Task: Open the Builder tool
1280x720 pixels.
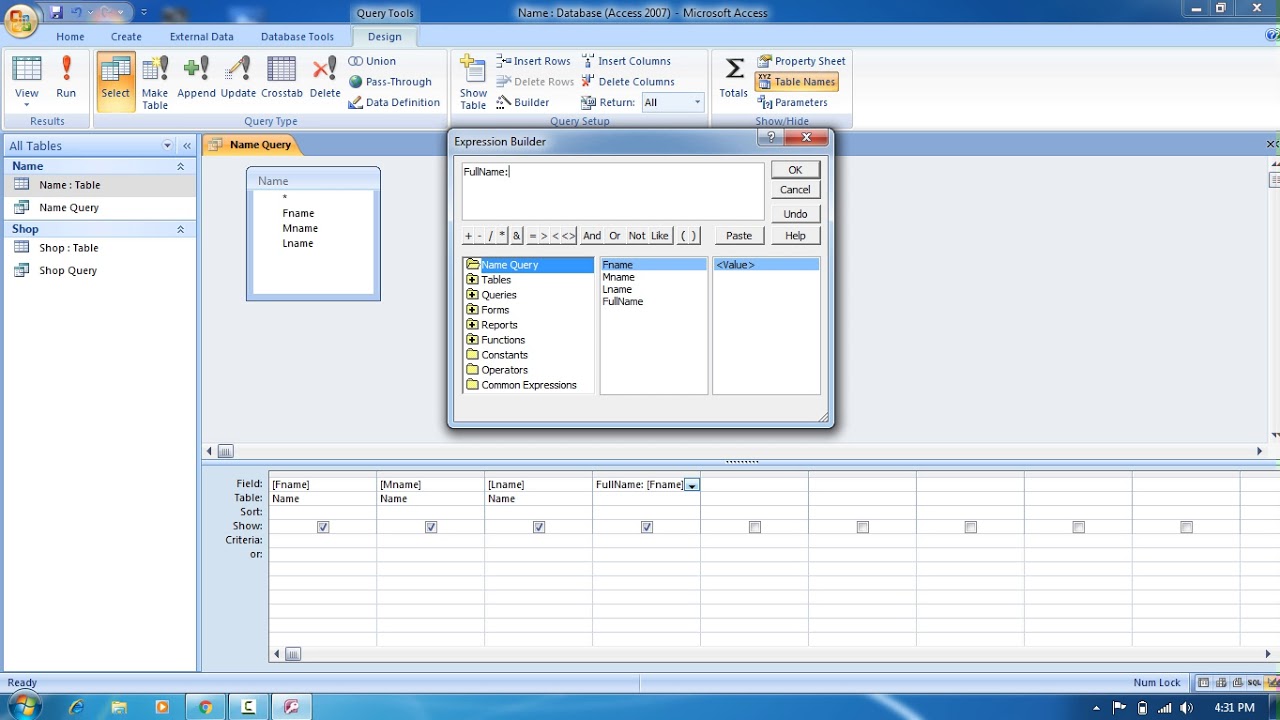Action: pyautogui.click(x=523, y=102)
